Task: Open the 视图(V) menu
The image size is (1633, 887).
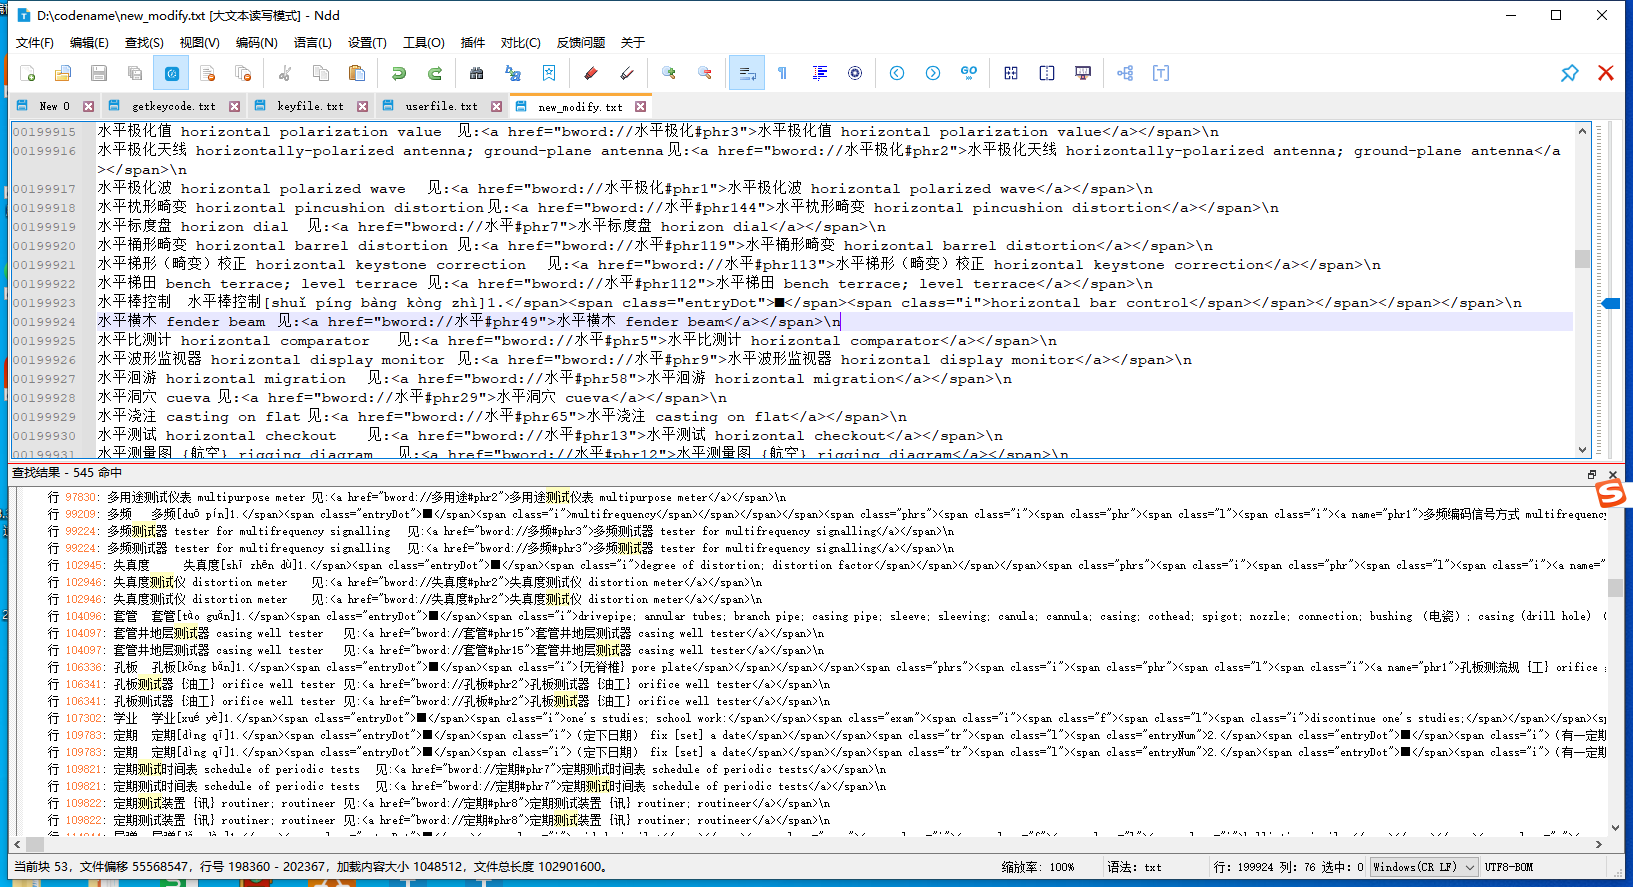Action: pos(199,42)
